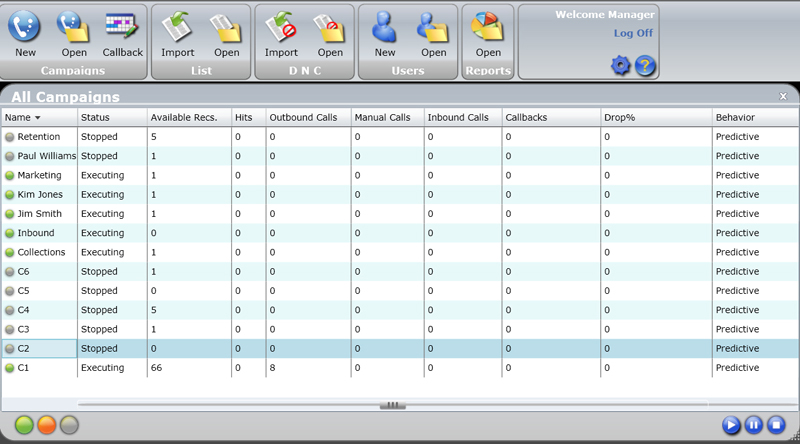
Task: Start the selected campaign with play button
Action: click(x=731, y=425)
